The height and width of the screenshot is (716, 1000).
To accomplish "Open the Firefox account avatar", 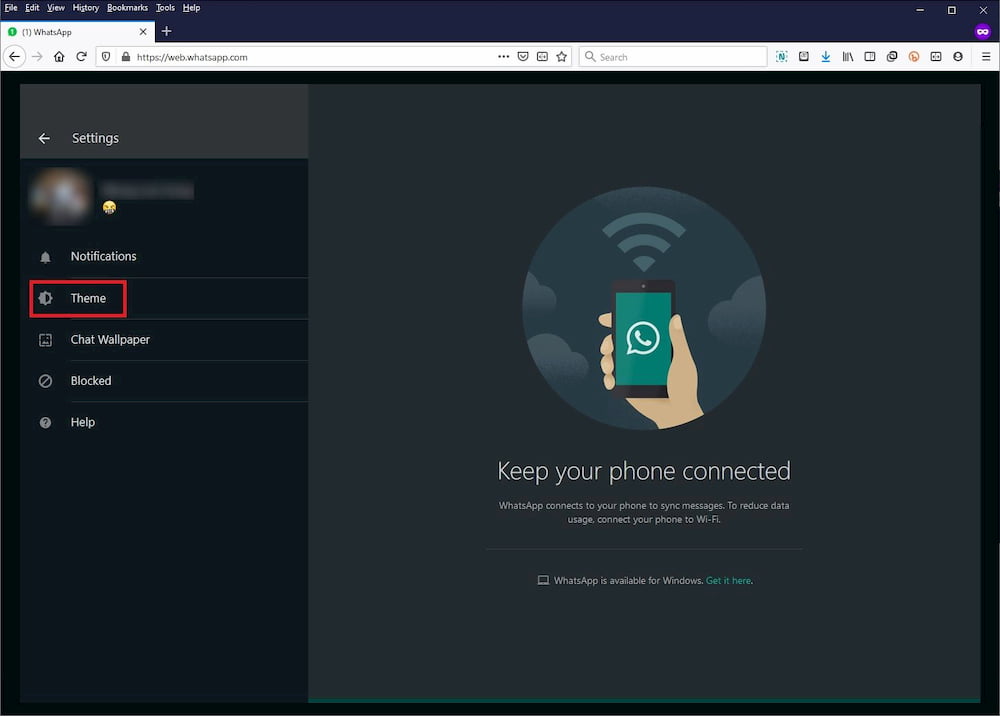I will point(958,57).
